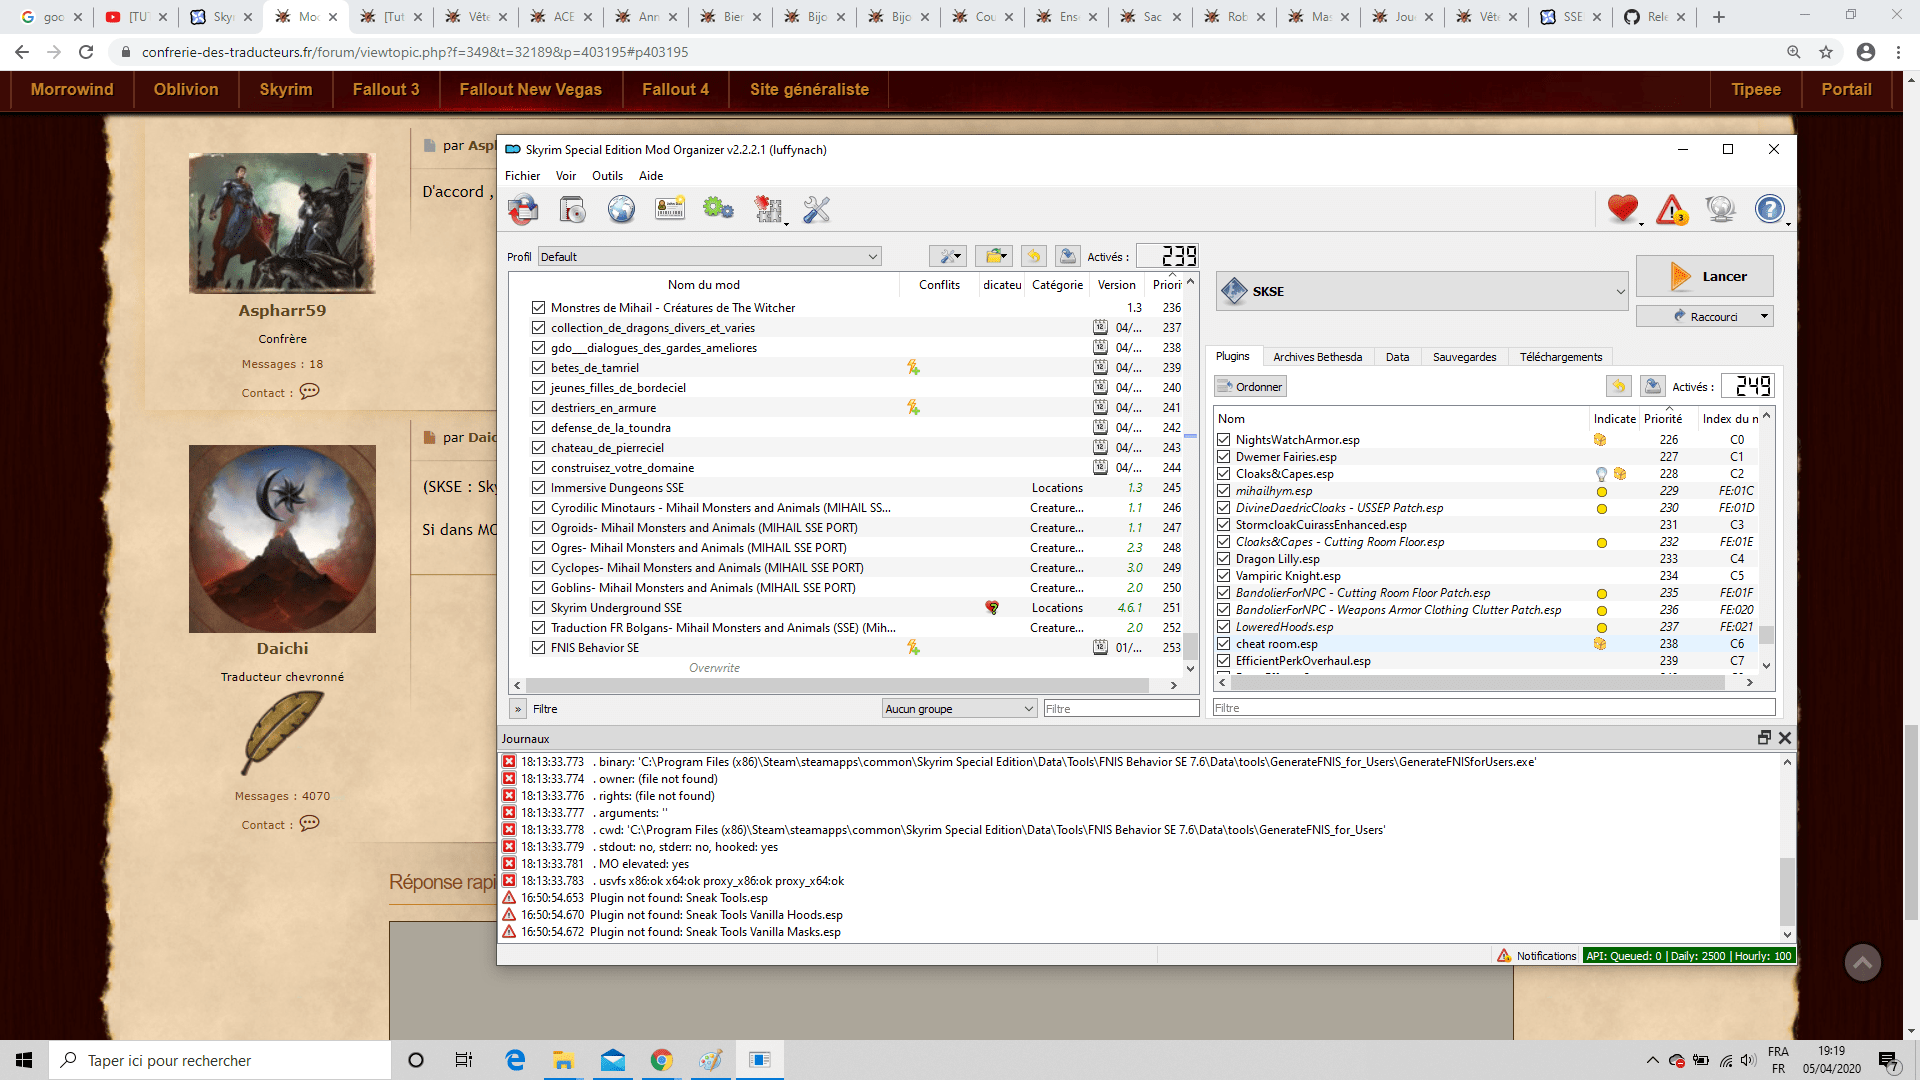Uncheck Cloaks&Capes.esp plugin checkbox
This screenshot has width=1920, height=1080.
tap(1223, 474)
